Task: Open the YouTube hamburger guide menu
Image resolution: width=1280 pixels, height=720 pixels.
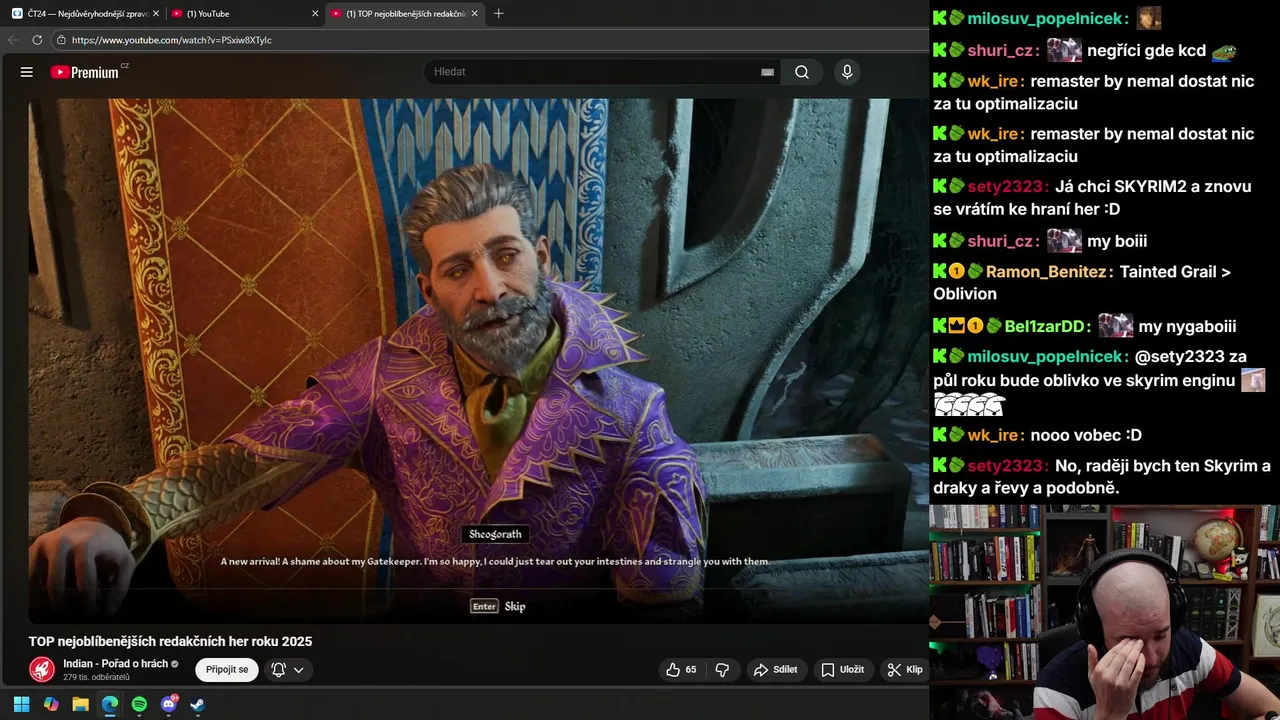Action: (x=27, y=72)
